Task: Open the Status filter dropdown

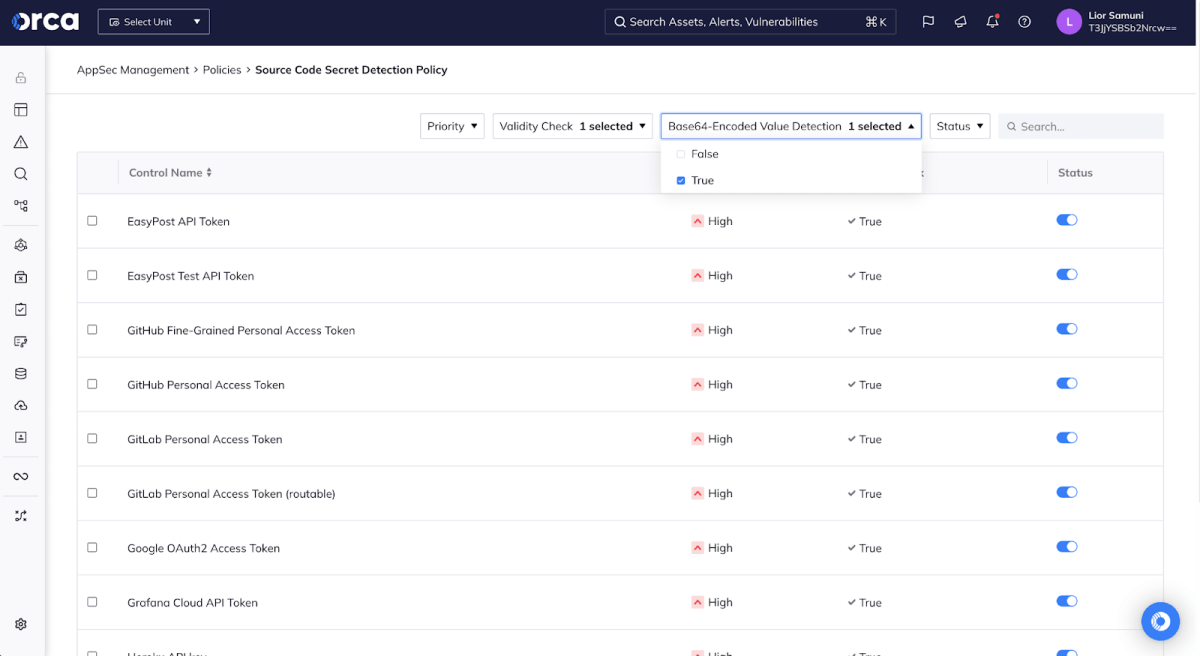Action: [x=960, y=126]
